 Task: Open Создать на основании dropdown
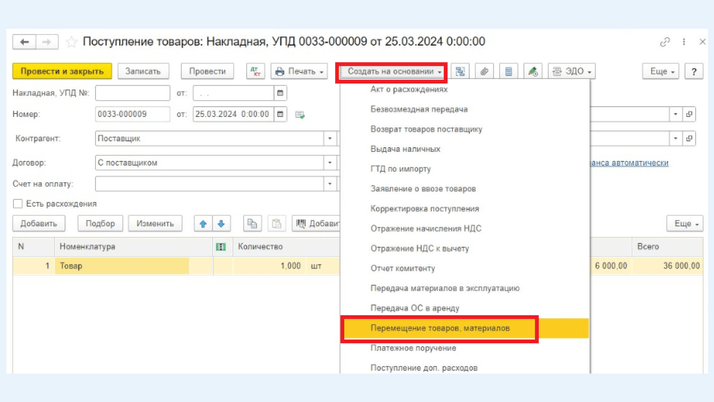pos(392,71)
